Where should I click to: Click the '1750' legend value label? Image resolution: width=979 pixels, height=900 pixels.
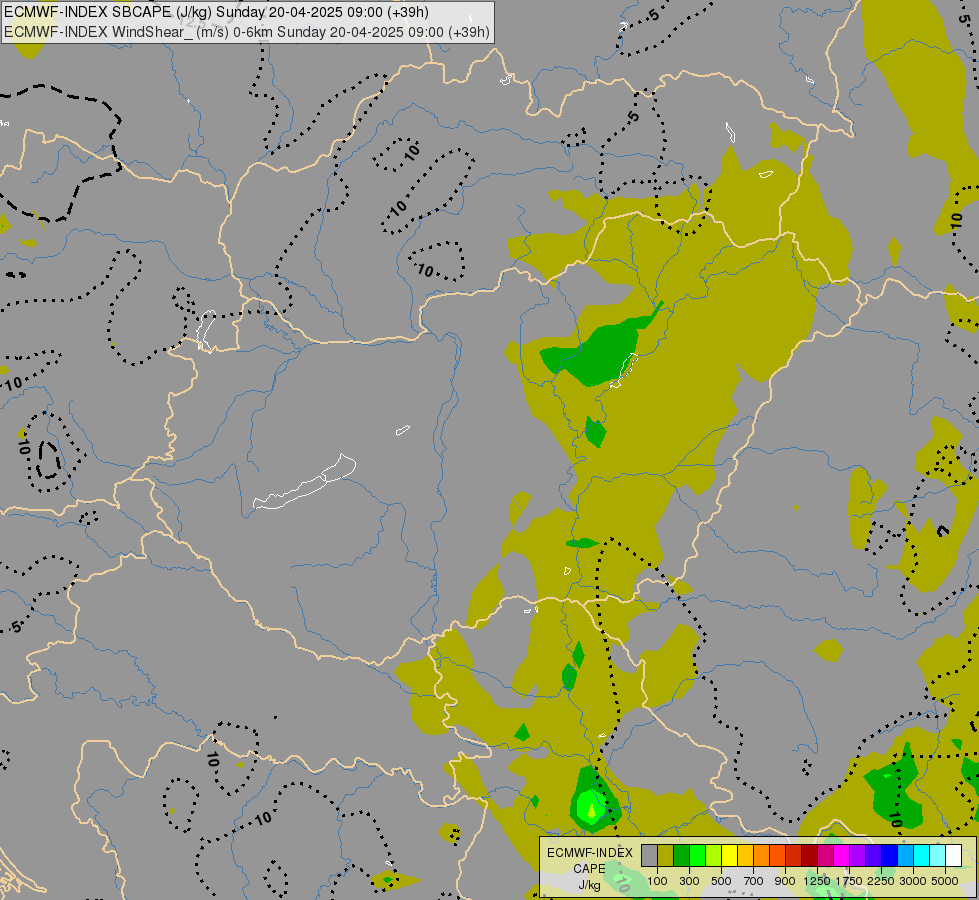(x=849, y=881)
